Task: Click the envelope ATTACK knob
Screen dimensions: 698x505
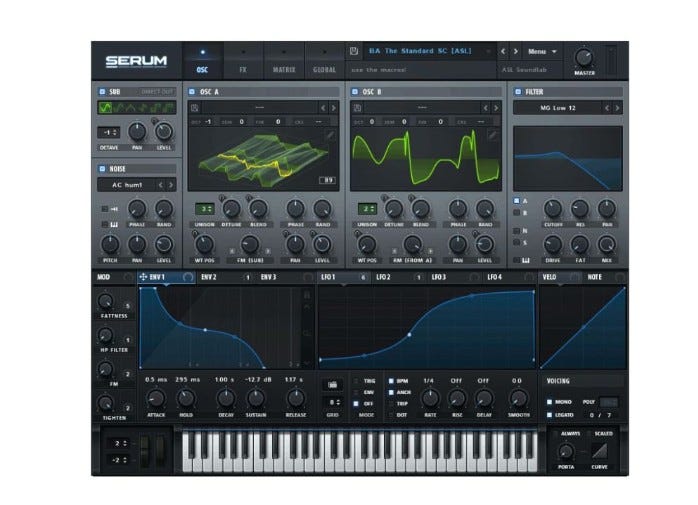Action: click(156, 398)
